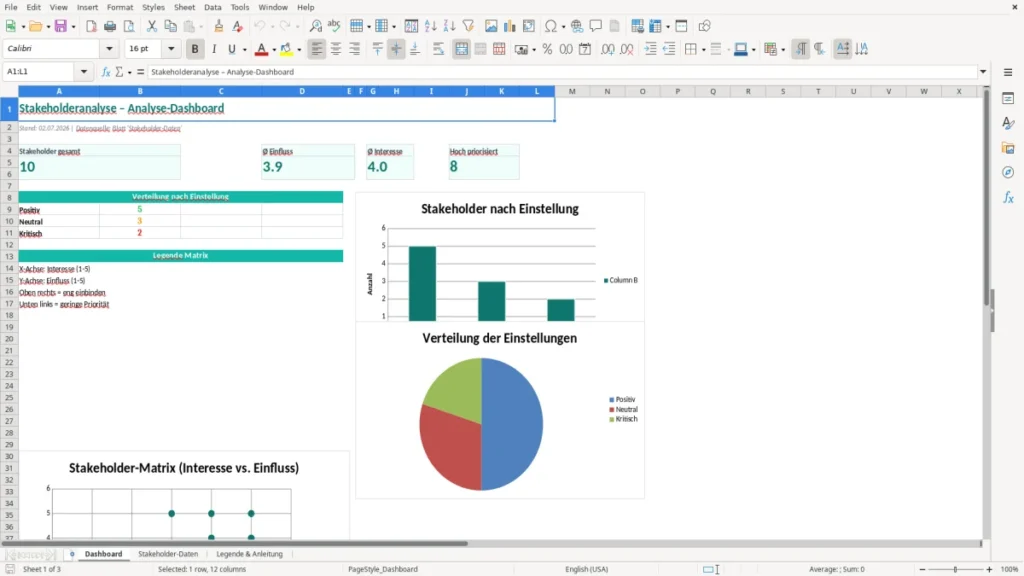Open the Open-file dropdown arrow
This screenshot has width=1024, height=576.
coord(48,26)
